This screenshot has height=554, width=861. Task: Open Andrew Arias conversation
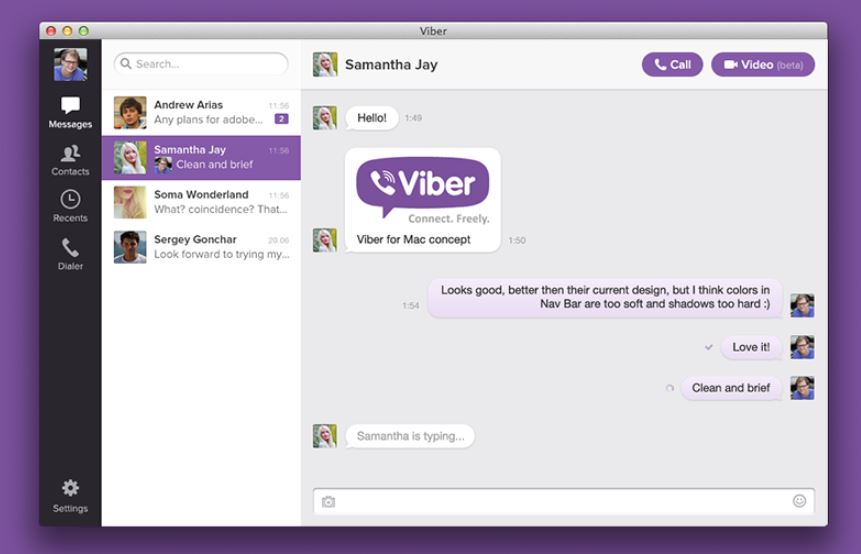click(x=201, y=112)
